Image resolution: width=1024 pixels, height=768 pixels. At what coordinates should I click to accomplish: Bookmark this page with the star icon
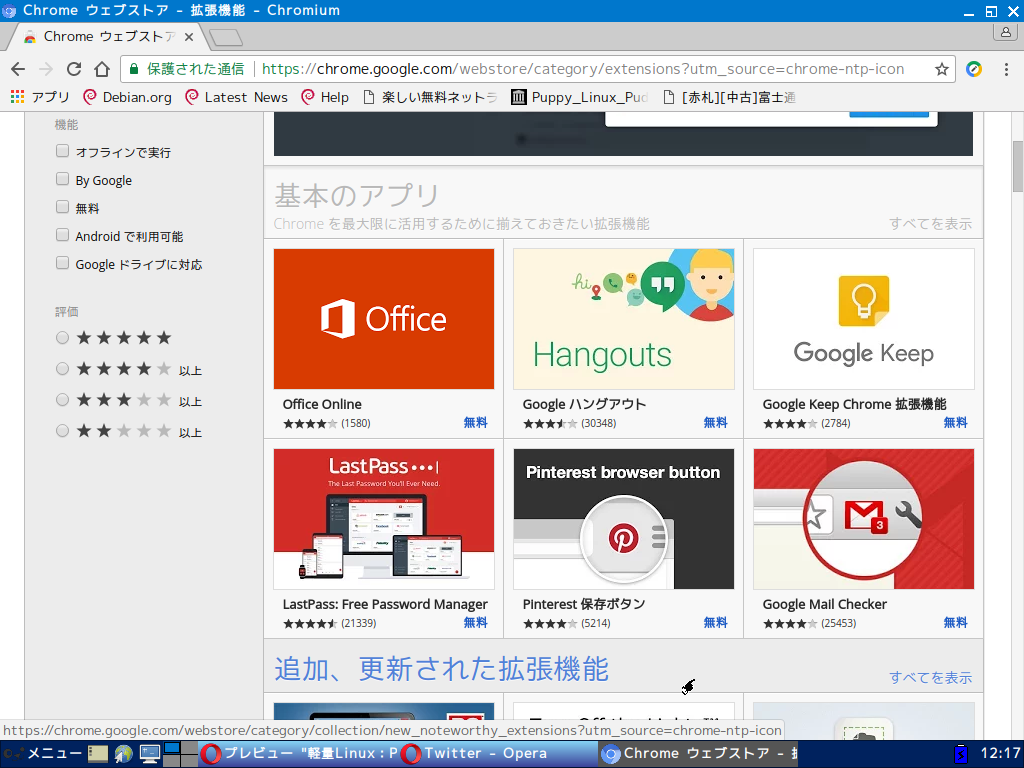pos(941,69)
